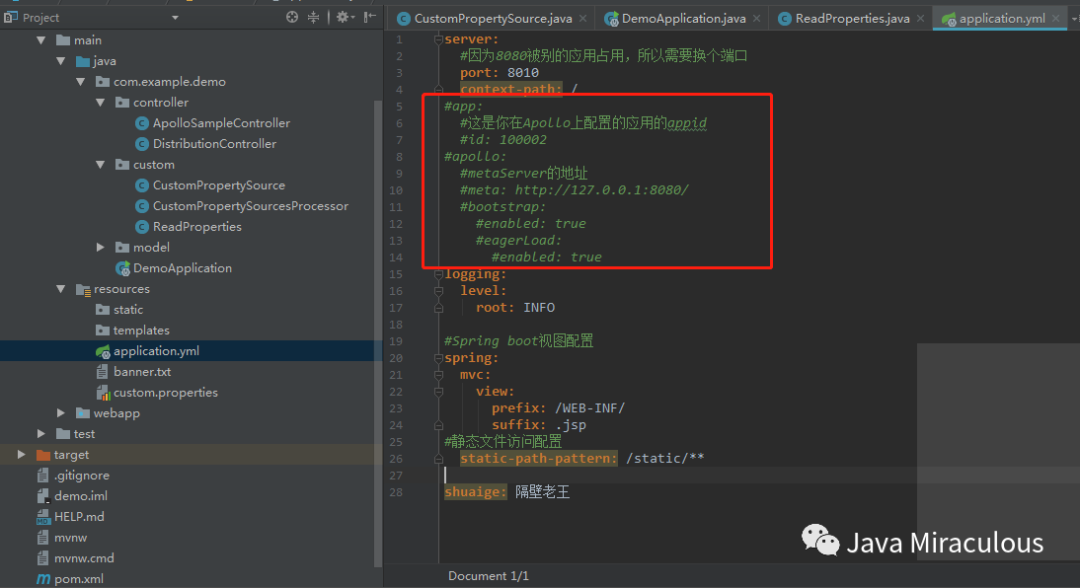This screenshot has width=1080, height=588.
Task: Expand the model package
Action: click(x=101, y=247)
